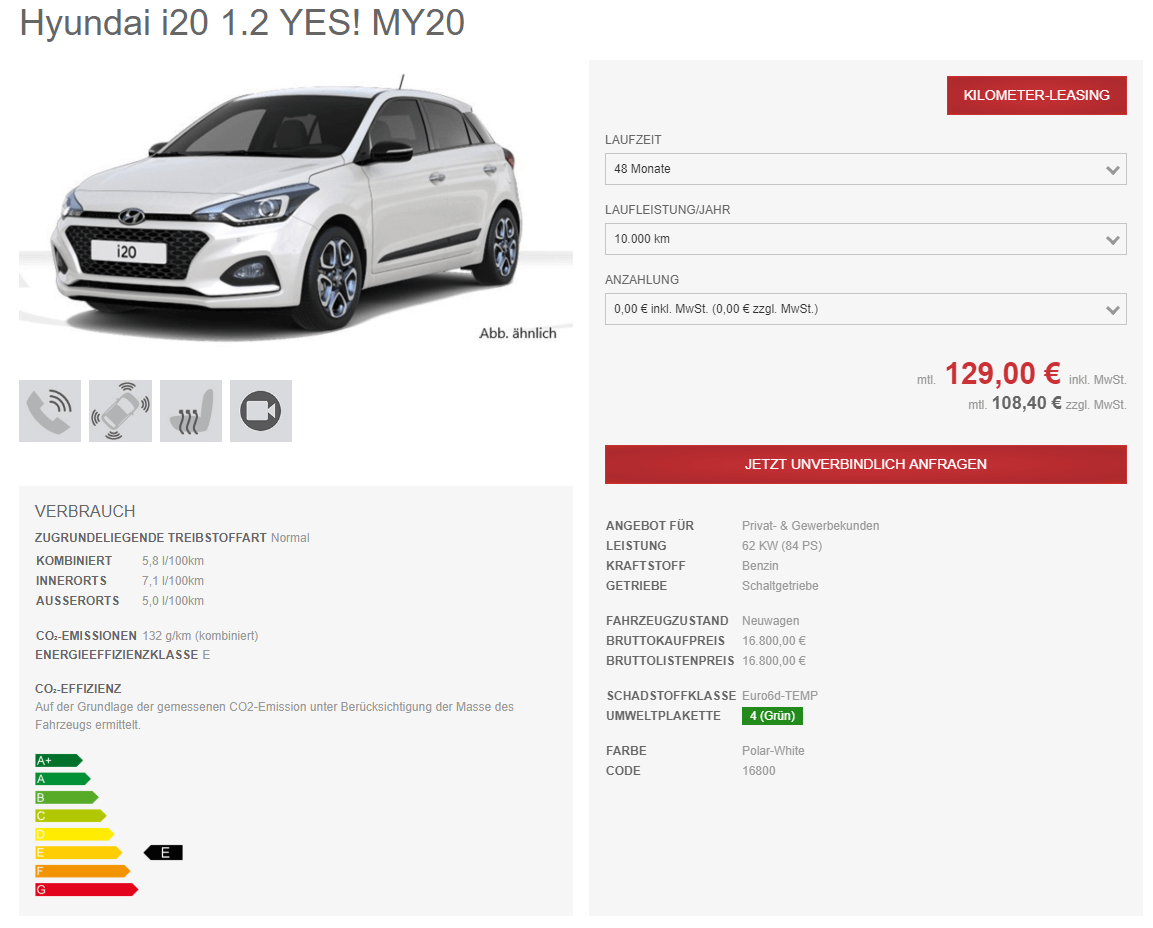Click the black E rating marker
Image resolution: width=1153 pixels, height=928 pixels.
(163, 853)
